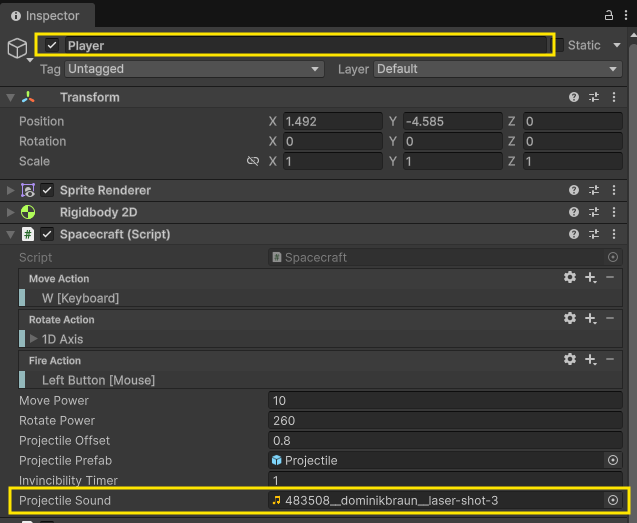Click the Inspector lock icon

coord(608,15)
